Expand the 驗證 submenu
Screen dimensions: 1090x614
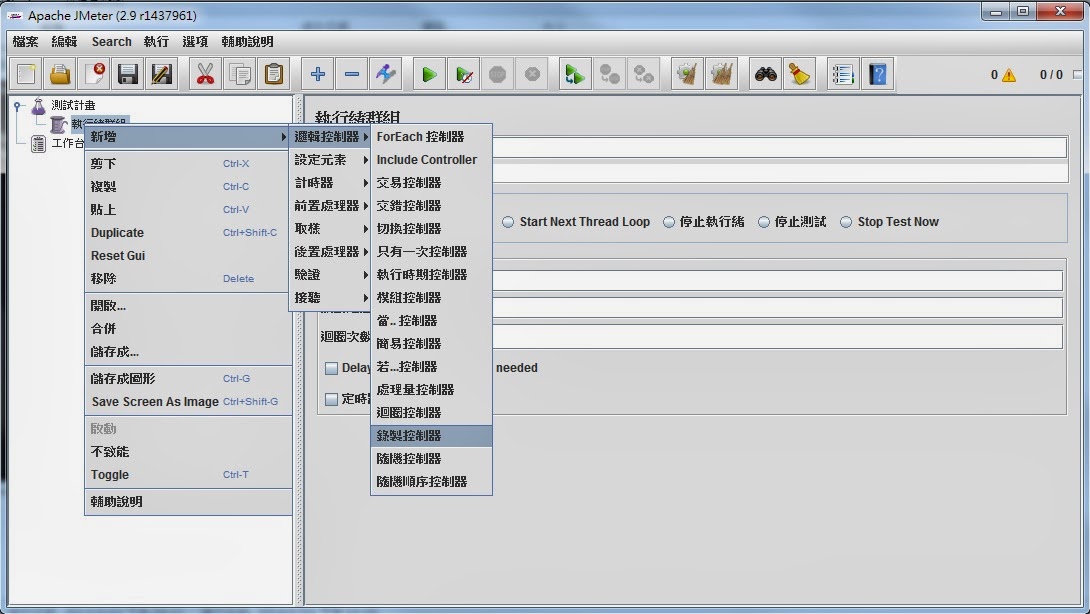[x=330, y=275]
